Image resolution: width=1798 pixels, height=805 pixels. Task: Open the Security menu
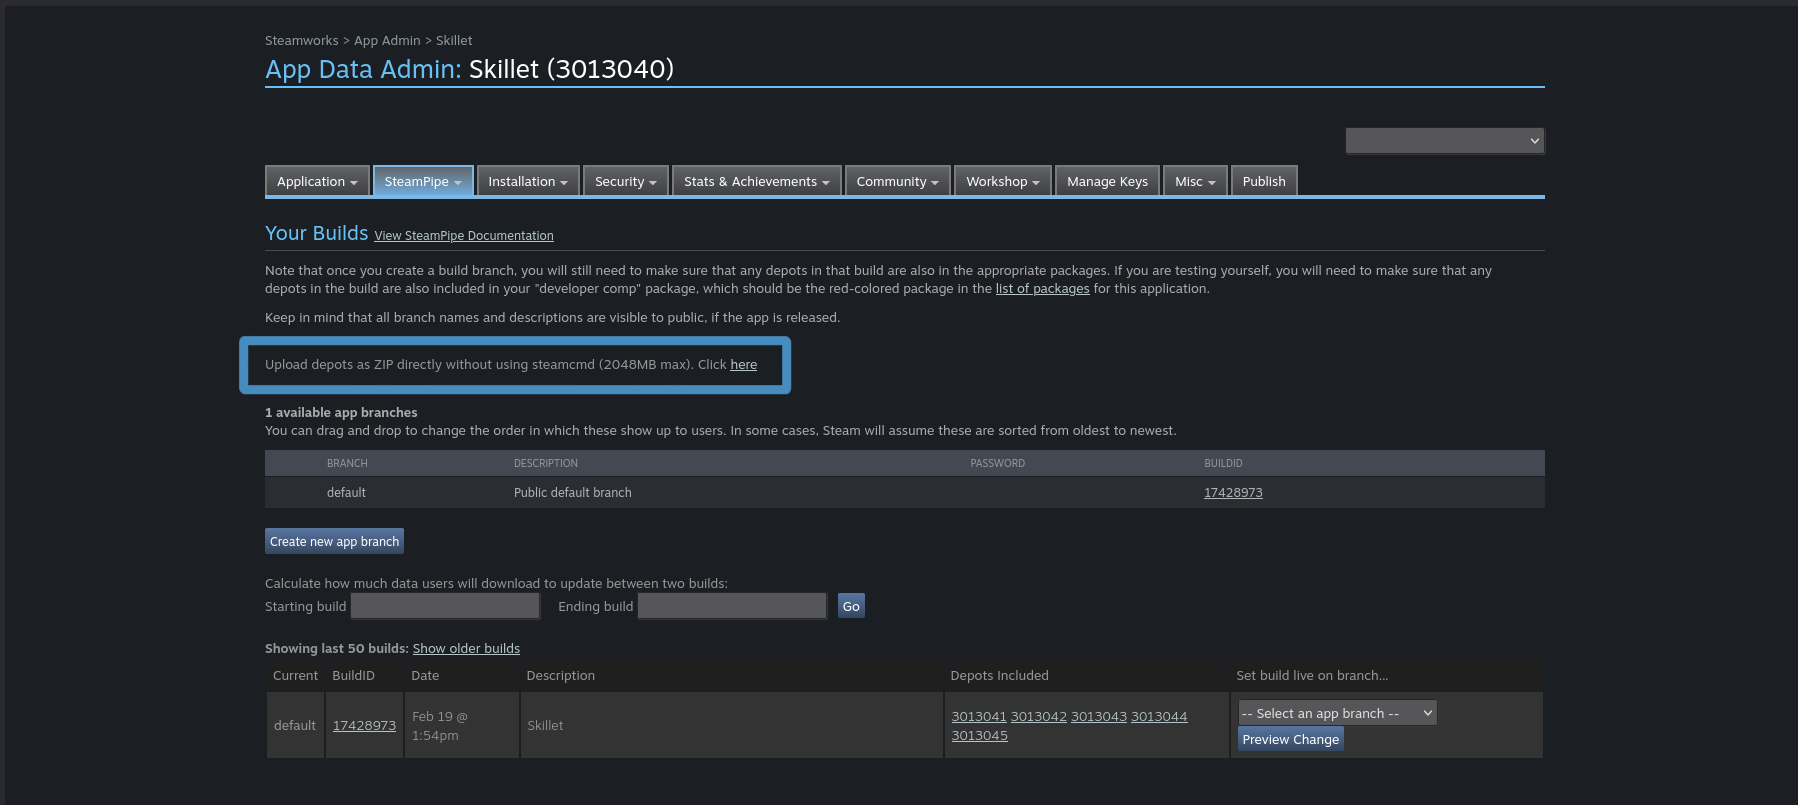click(x=625, y=181)
